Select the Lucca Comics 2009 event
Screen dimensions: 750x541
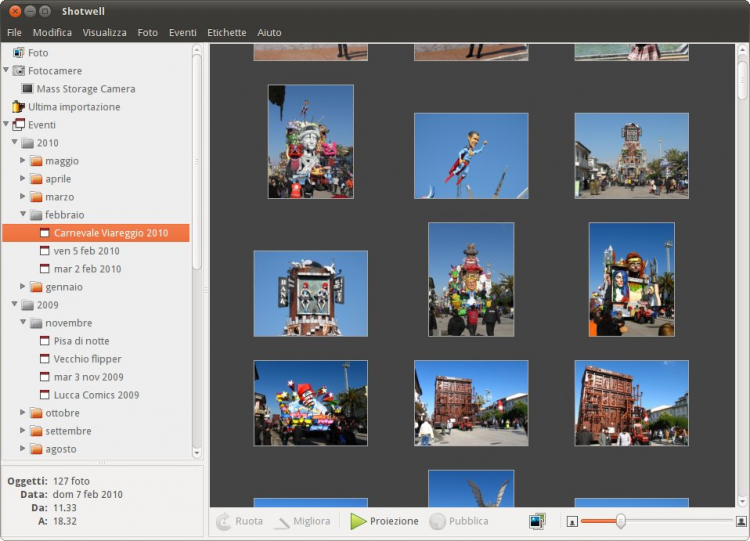pos(96,395)
